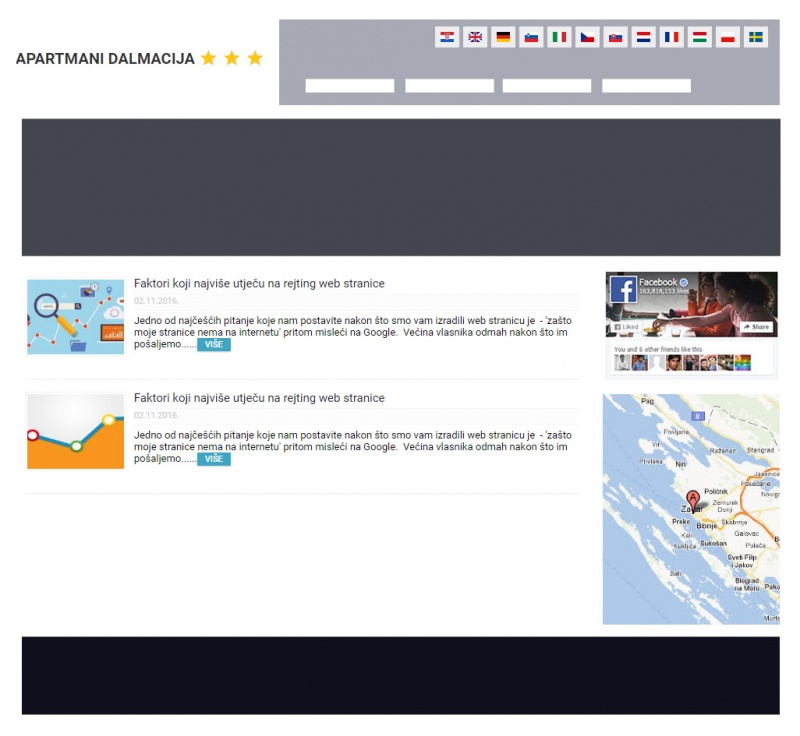This screenshot has height=736, width=800.
Task: Switch language using the Croatian flag
Action: tap(447, 38)
